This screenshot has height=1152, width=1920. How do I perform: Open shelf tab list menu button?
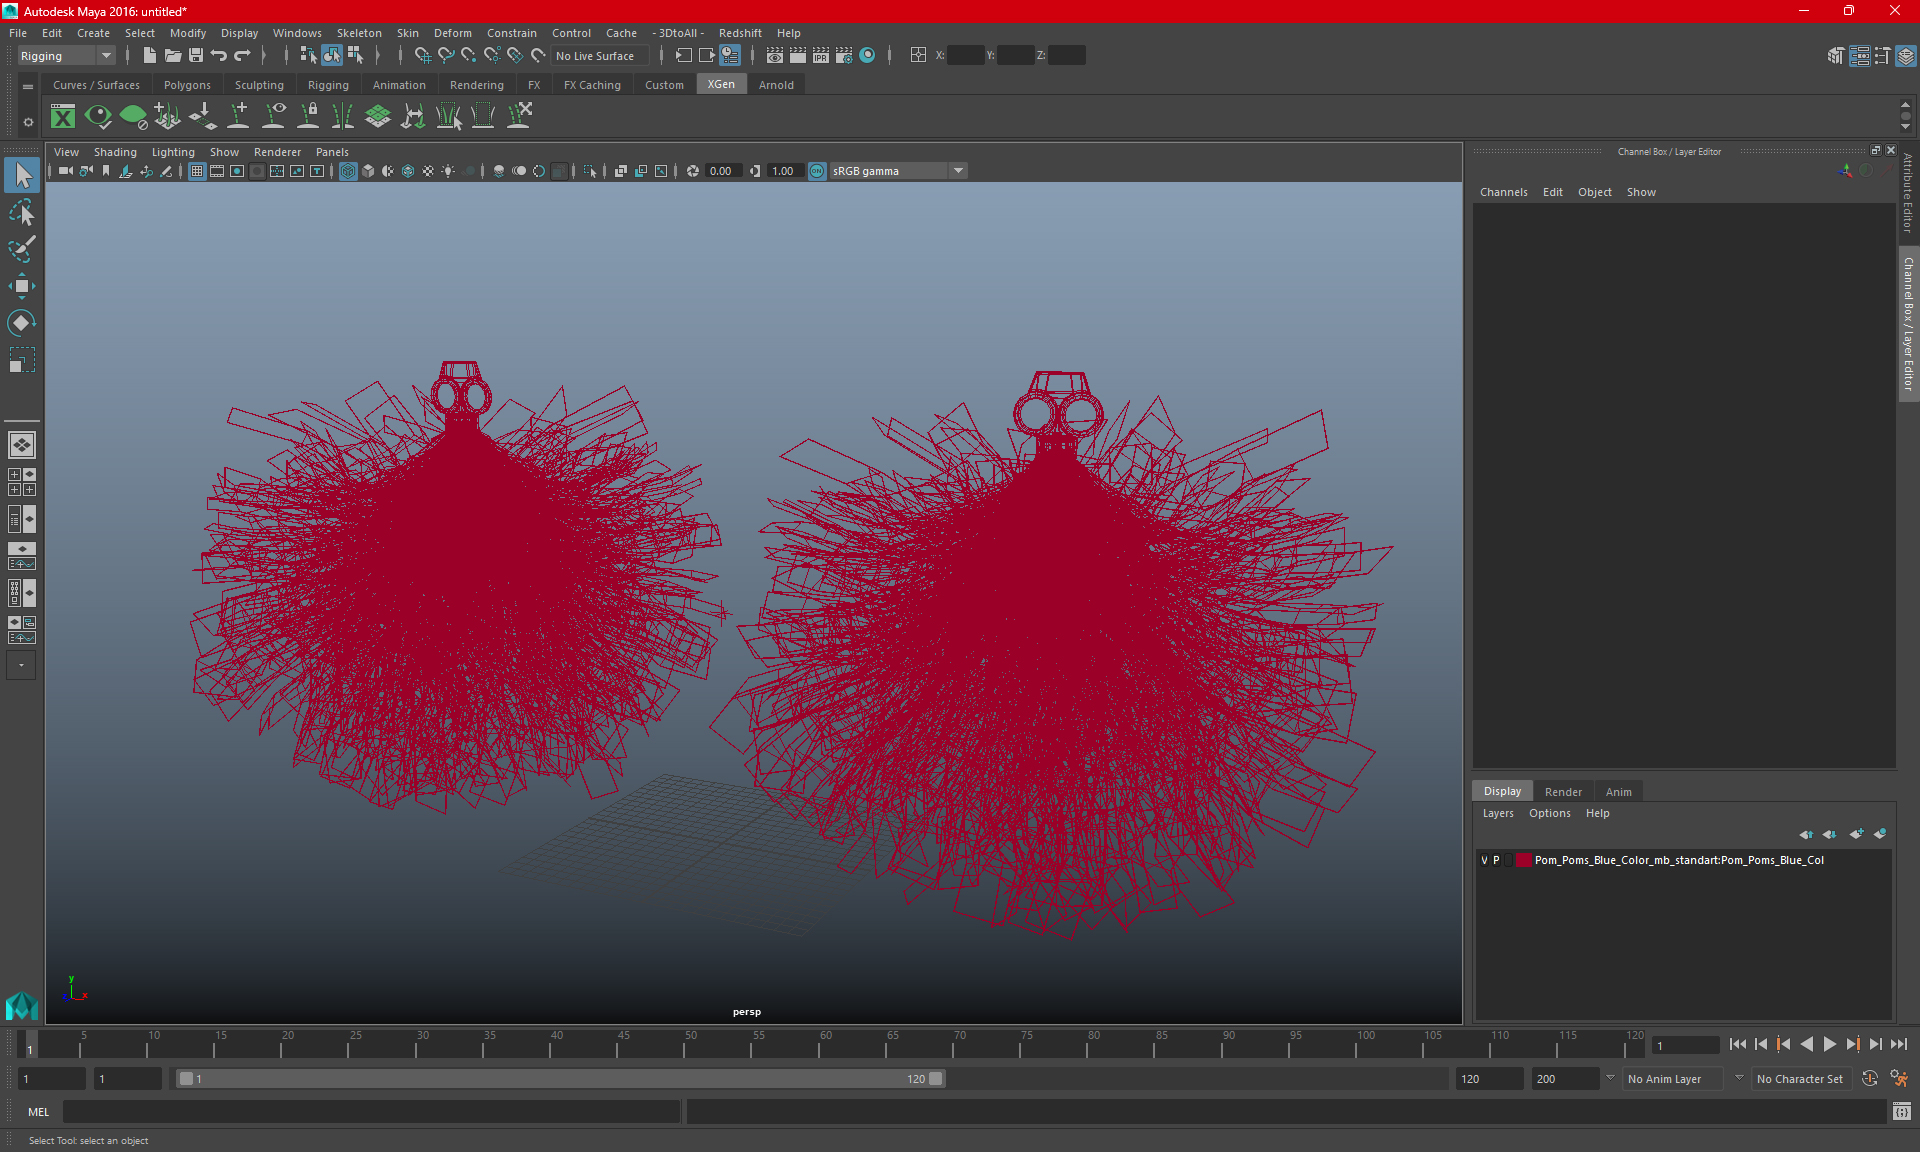[x=28, y=87]
